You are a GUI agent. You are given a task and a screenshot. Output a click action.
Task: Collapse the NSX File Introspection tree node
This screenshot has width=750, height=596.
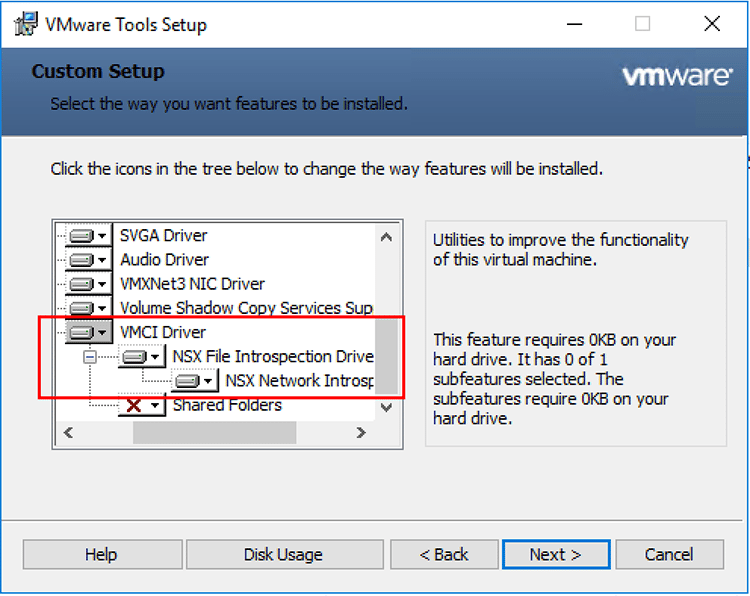(90, 357)
